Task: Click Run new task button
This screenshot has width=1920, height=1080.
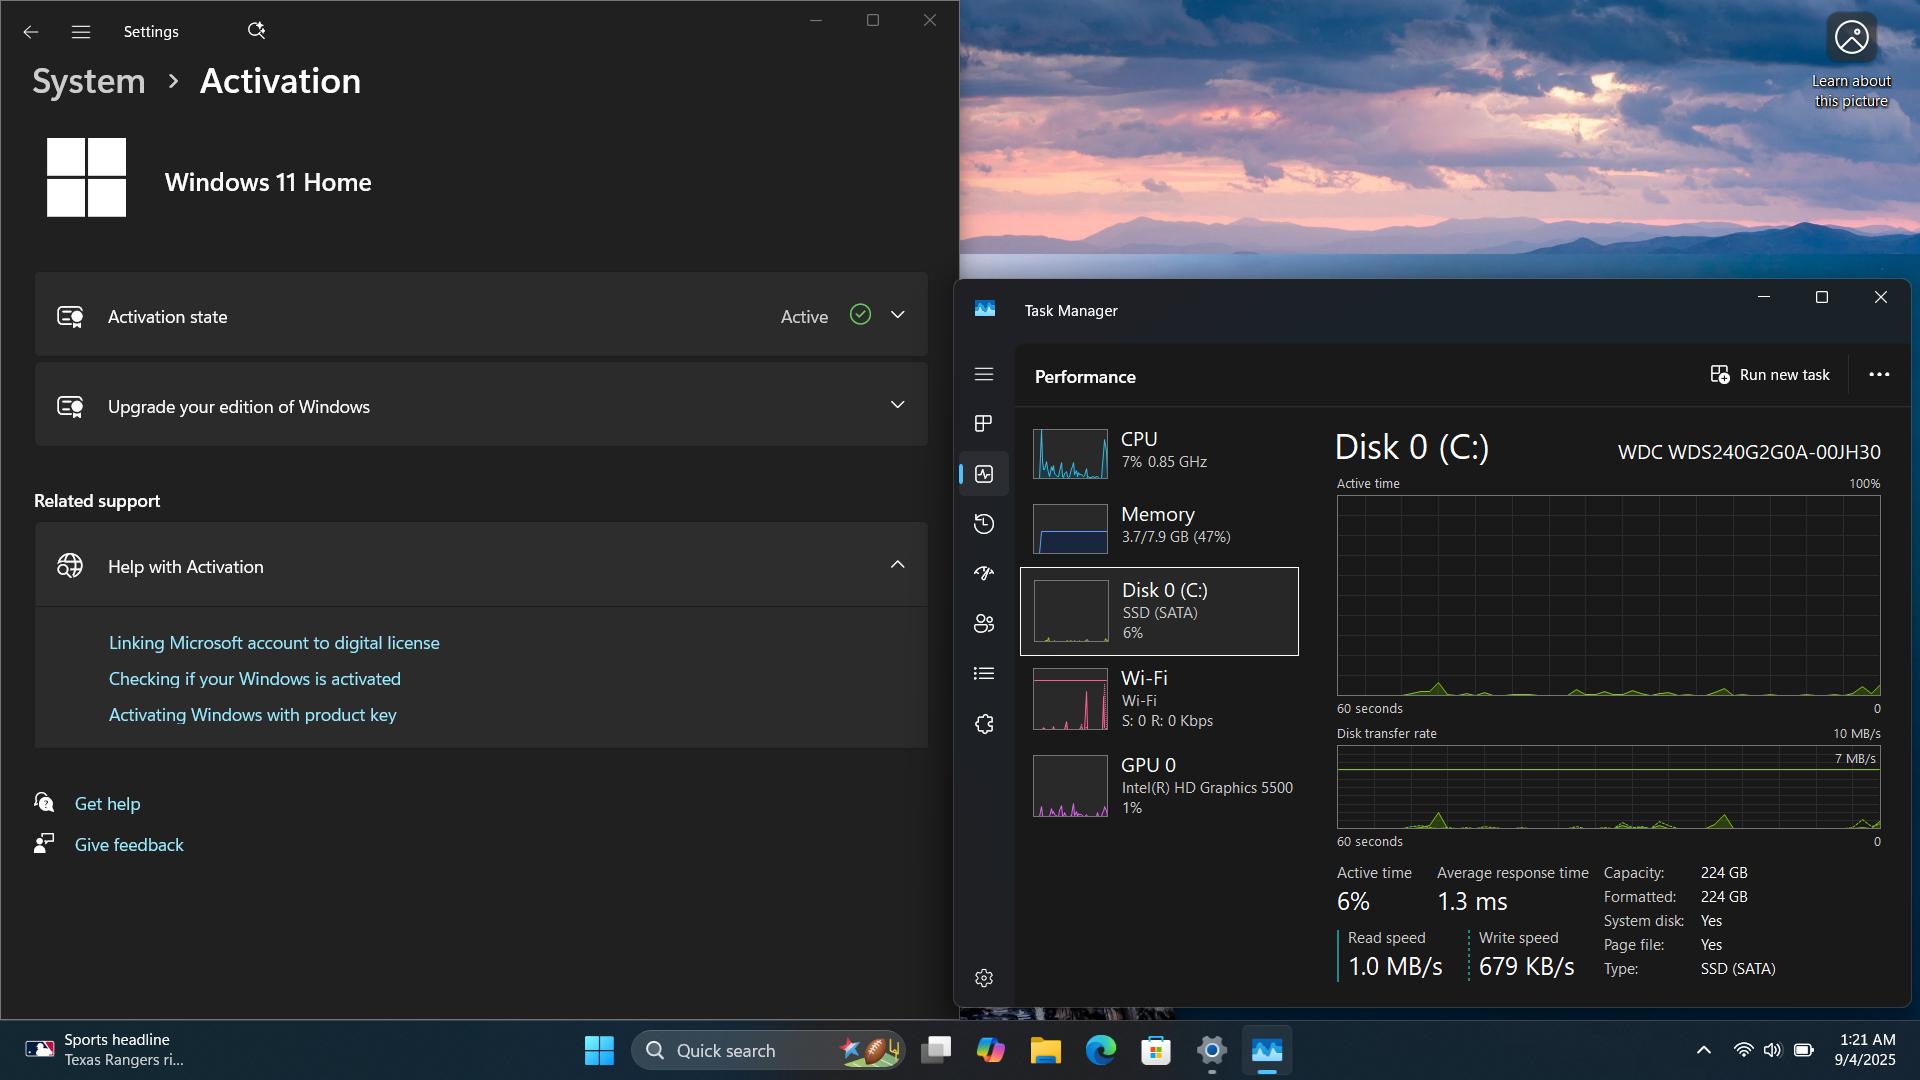Action: click(x=1770, y=375)
